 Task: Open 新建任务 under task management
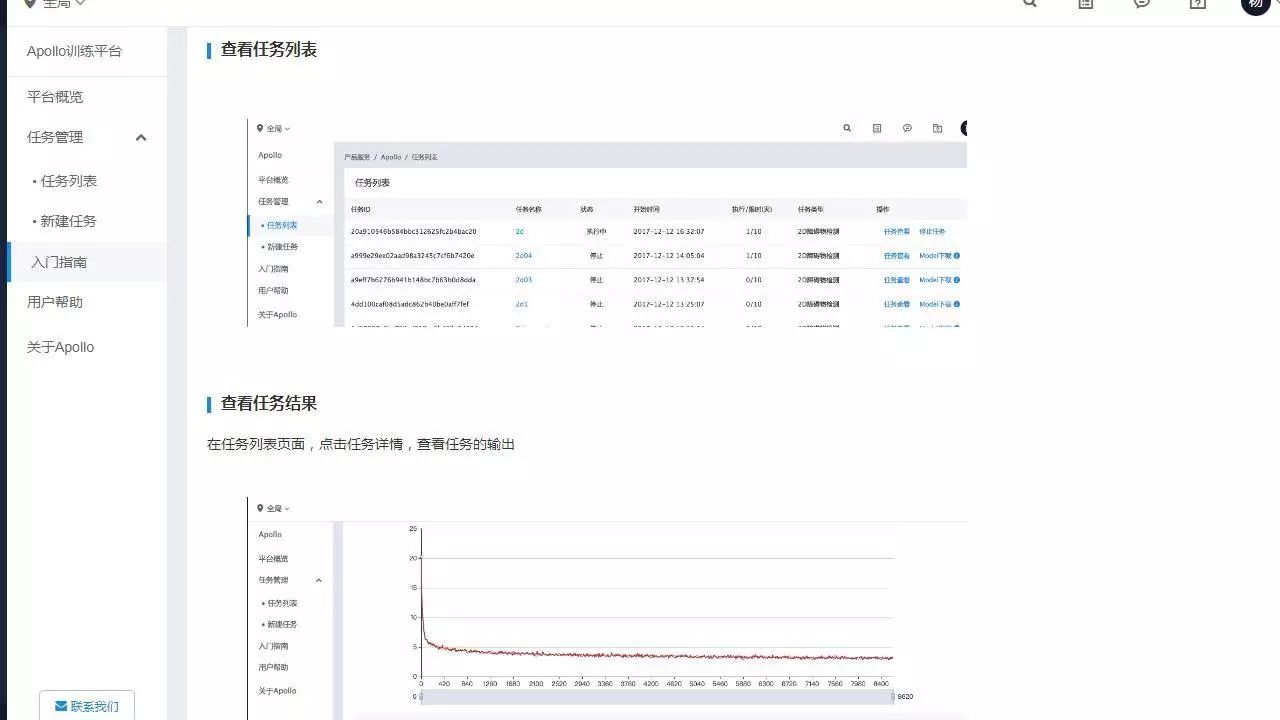click(68, 221)
